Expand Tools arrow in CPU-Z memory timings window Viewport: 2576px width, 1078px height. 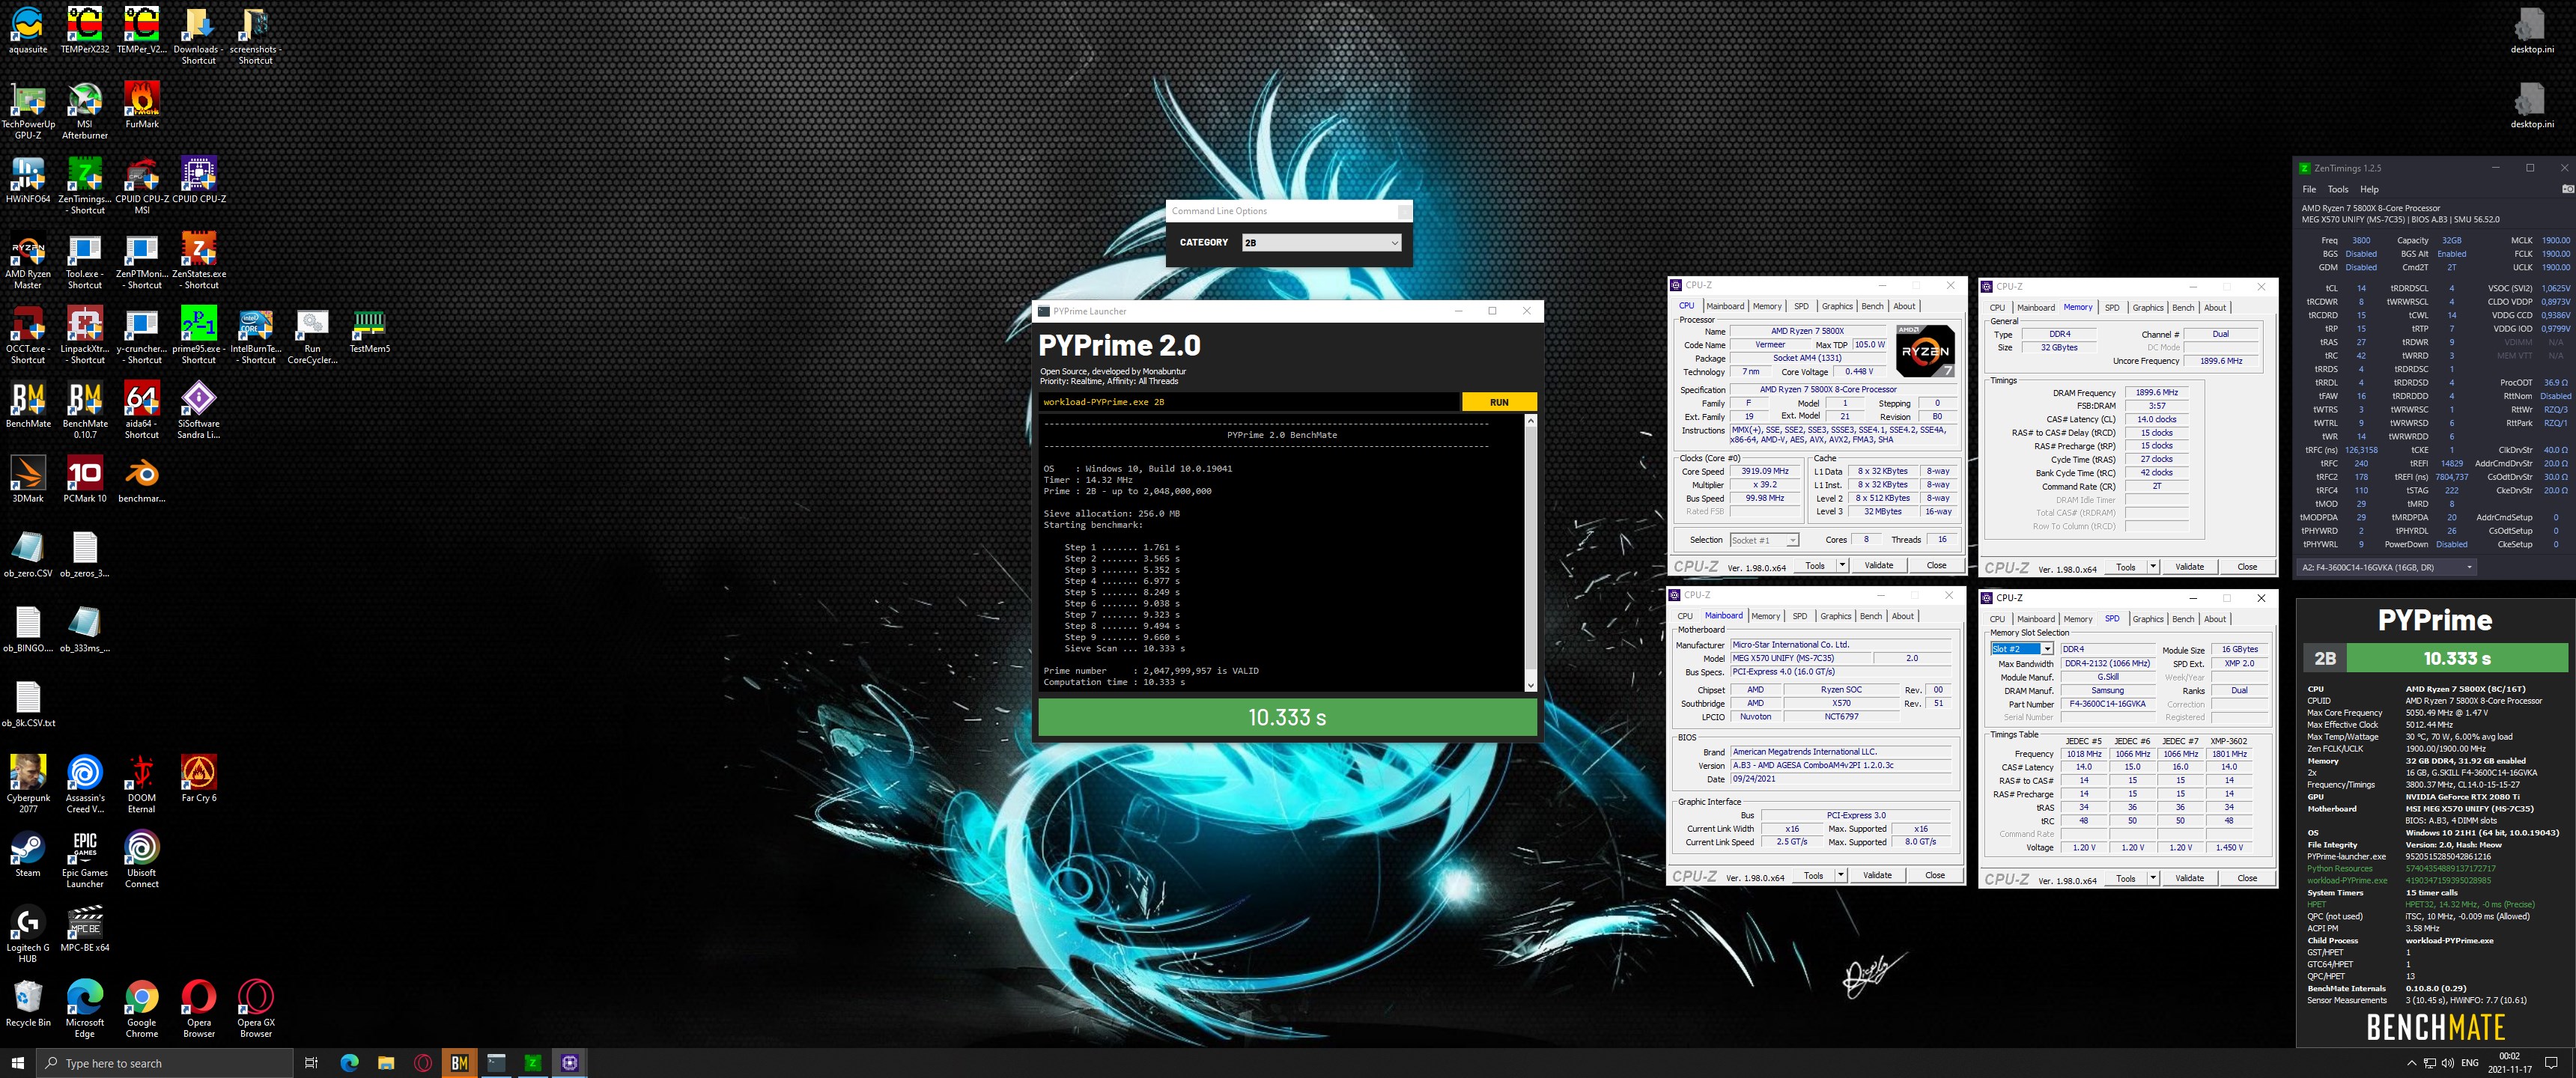[x=2153, y=567]
